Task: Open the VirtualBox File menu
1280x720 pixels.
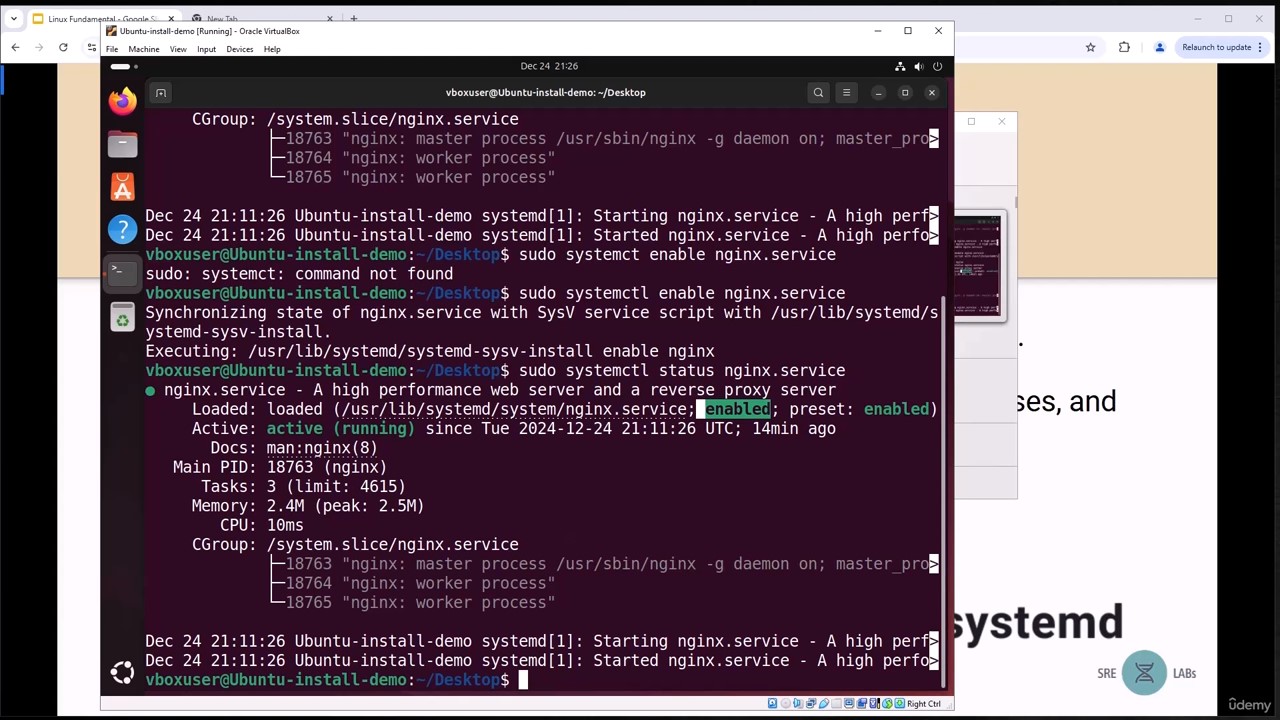Action: pos(112,49)
